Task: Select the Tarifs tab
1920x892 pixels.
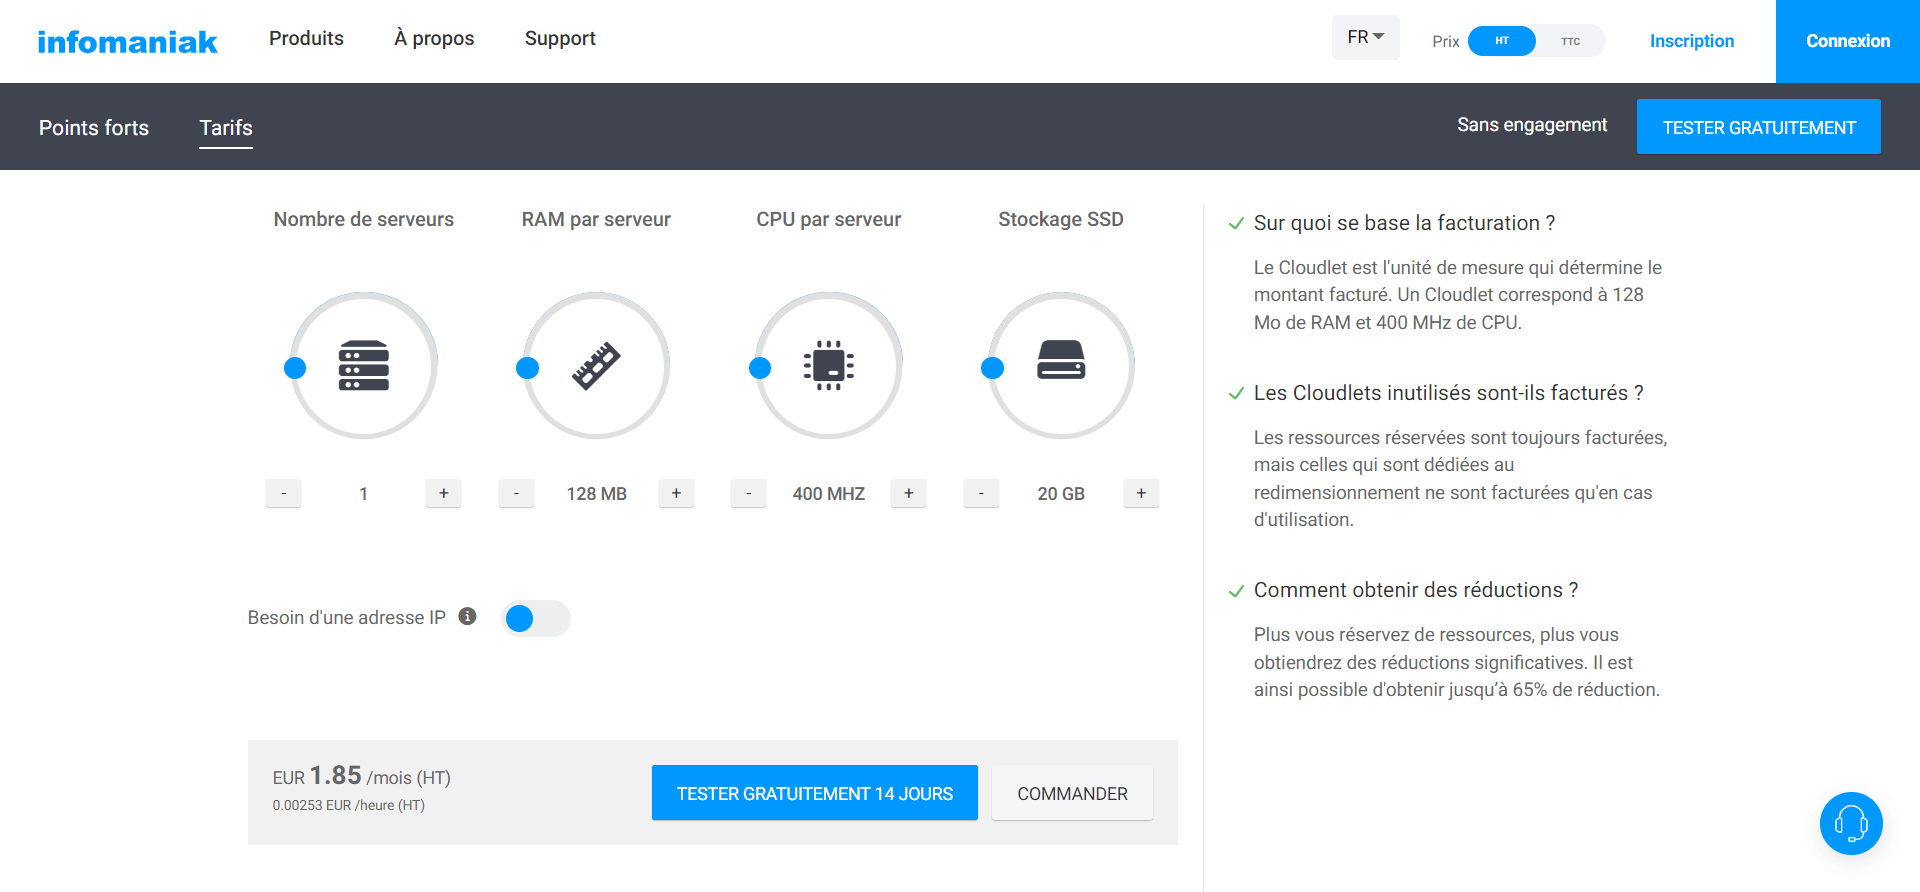Action: (226, 128)
